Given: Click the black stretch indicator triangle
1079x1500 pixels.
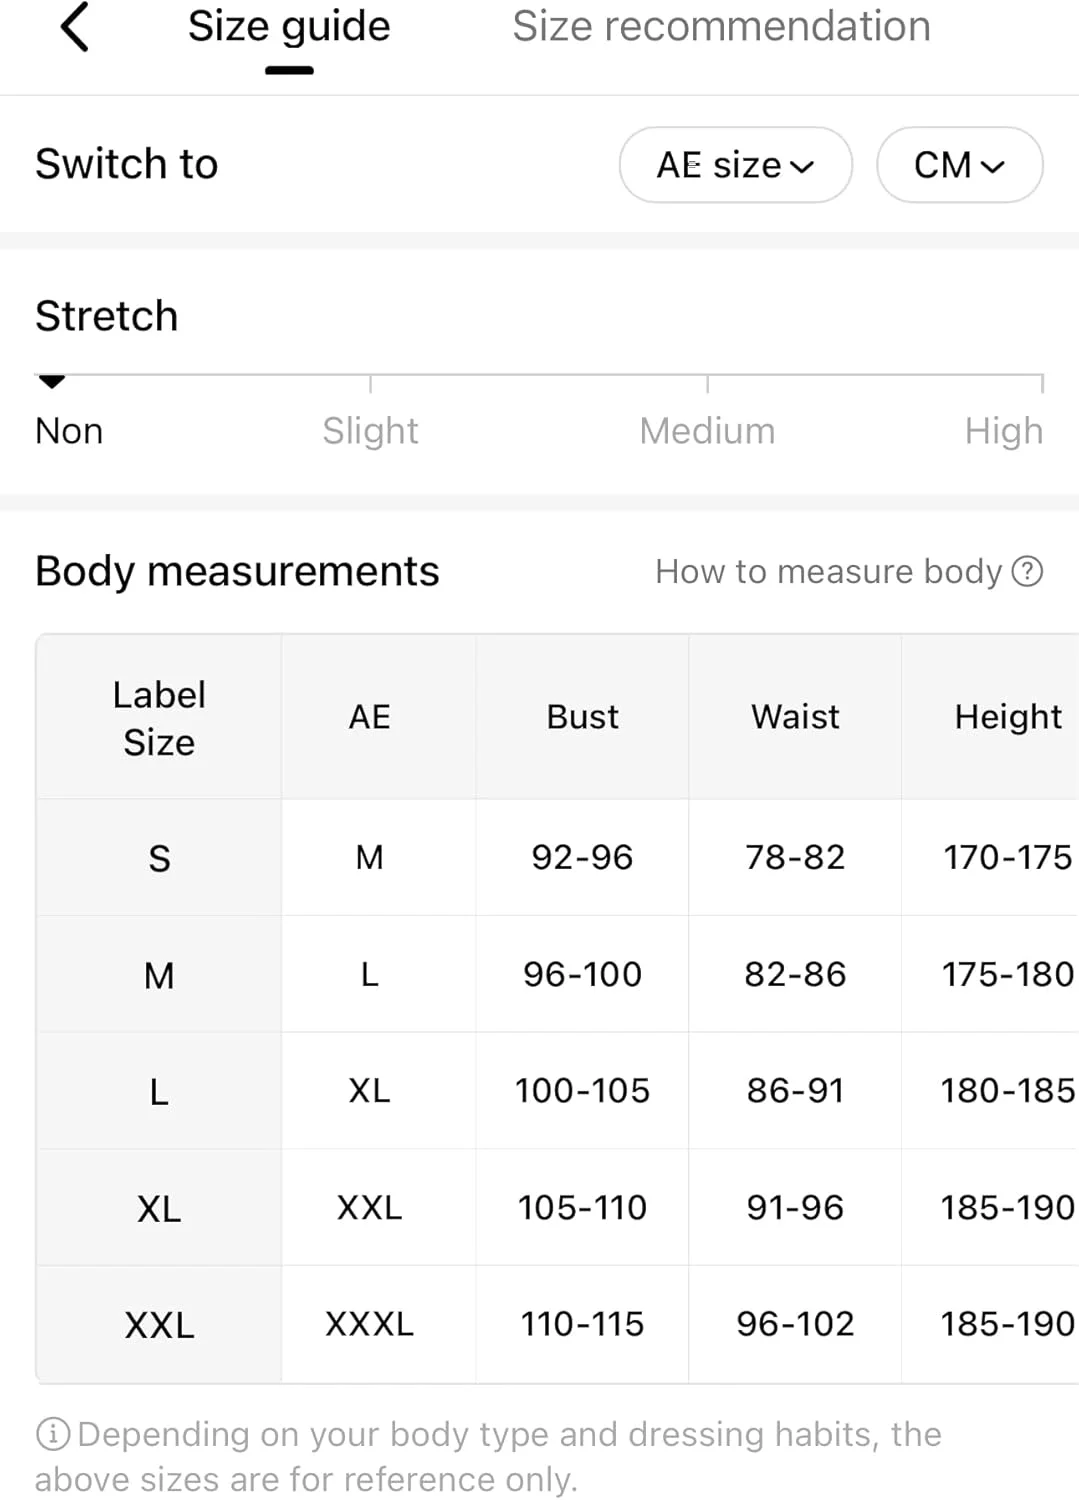Looking at the screenshot, I should 51,381.
